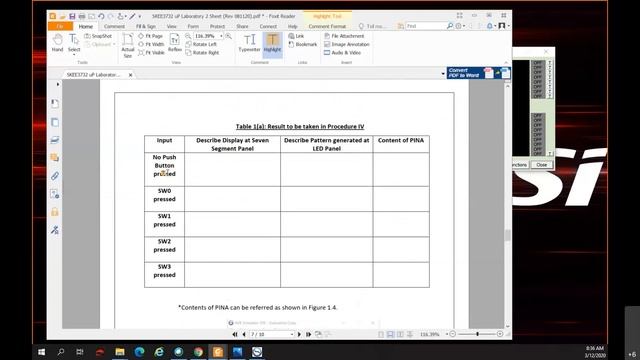Screen dimensions: 640x360
Task: Go to the previous page
Action: click(x=244, y=334)
